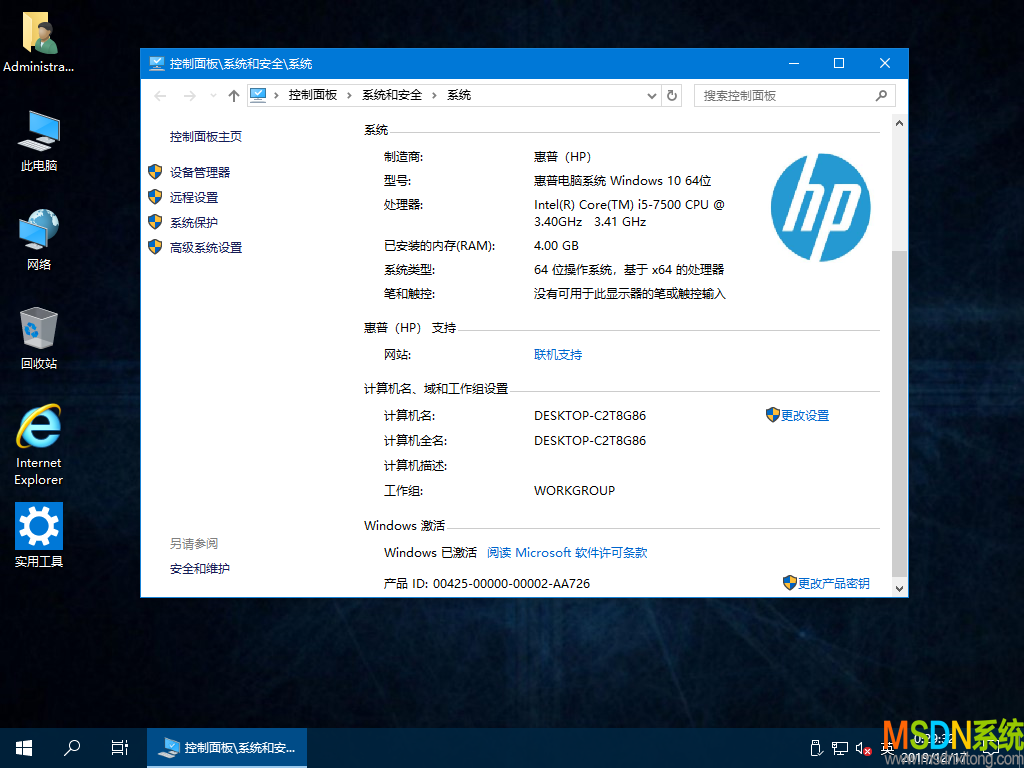1024x768 pixels.
Task: Open recent pages dropdown beside forward arrow
Action: pyautogui.click(x=212, y=95)
